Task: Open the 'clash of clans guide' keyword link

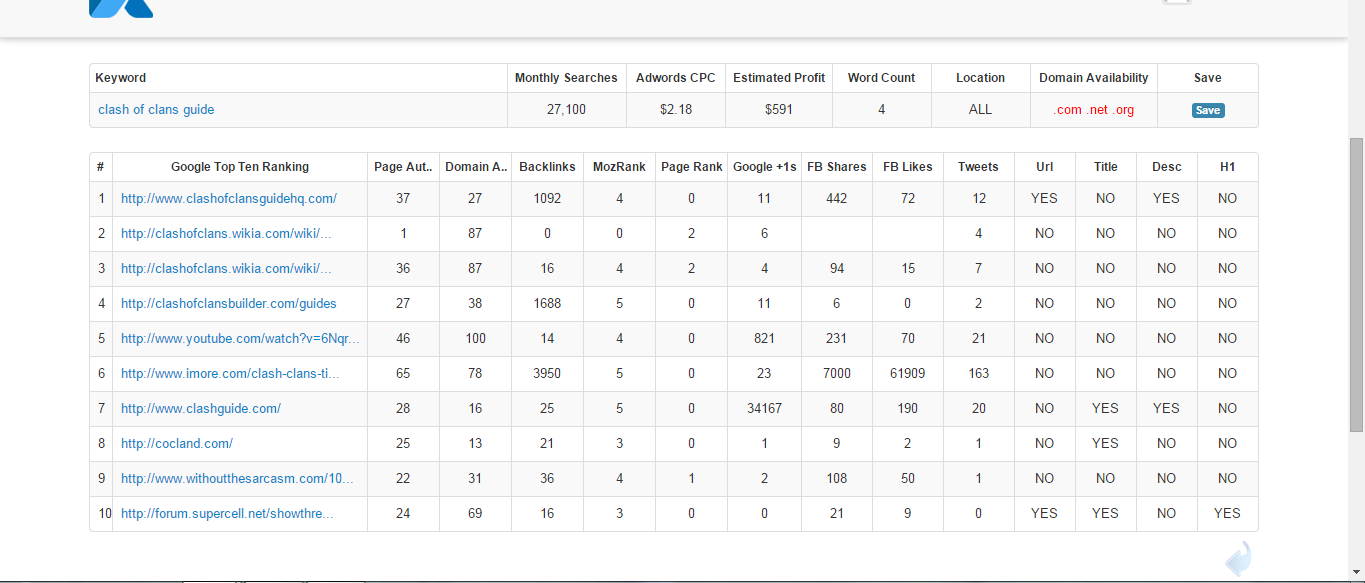Action: click(156, 110)
